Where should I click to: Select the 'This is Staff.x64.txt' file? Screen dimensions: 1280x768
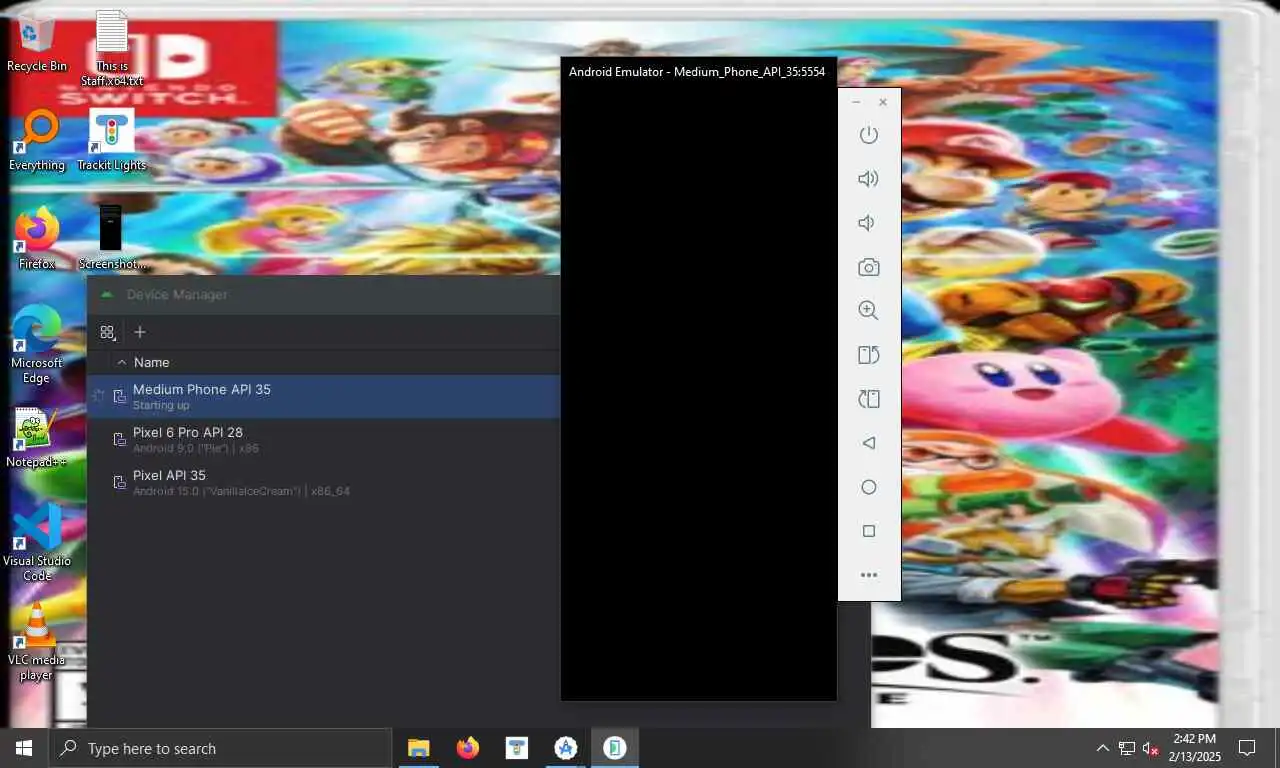click(x=112, y=48)
